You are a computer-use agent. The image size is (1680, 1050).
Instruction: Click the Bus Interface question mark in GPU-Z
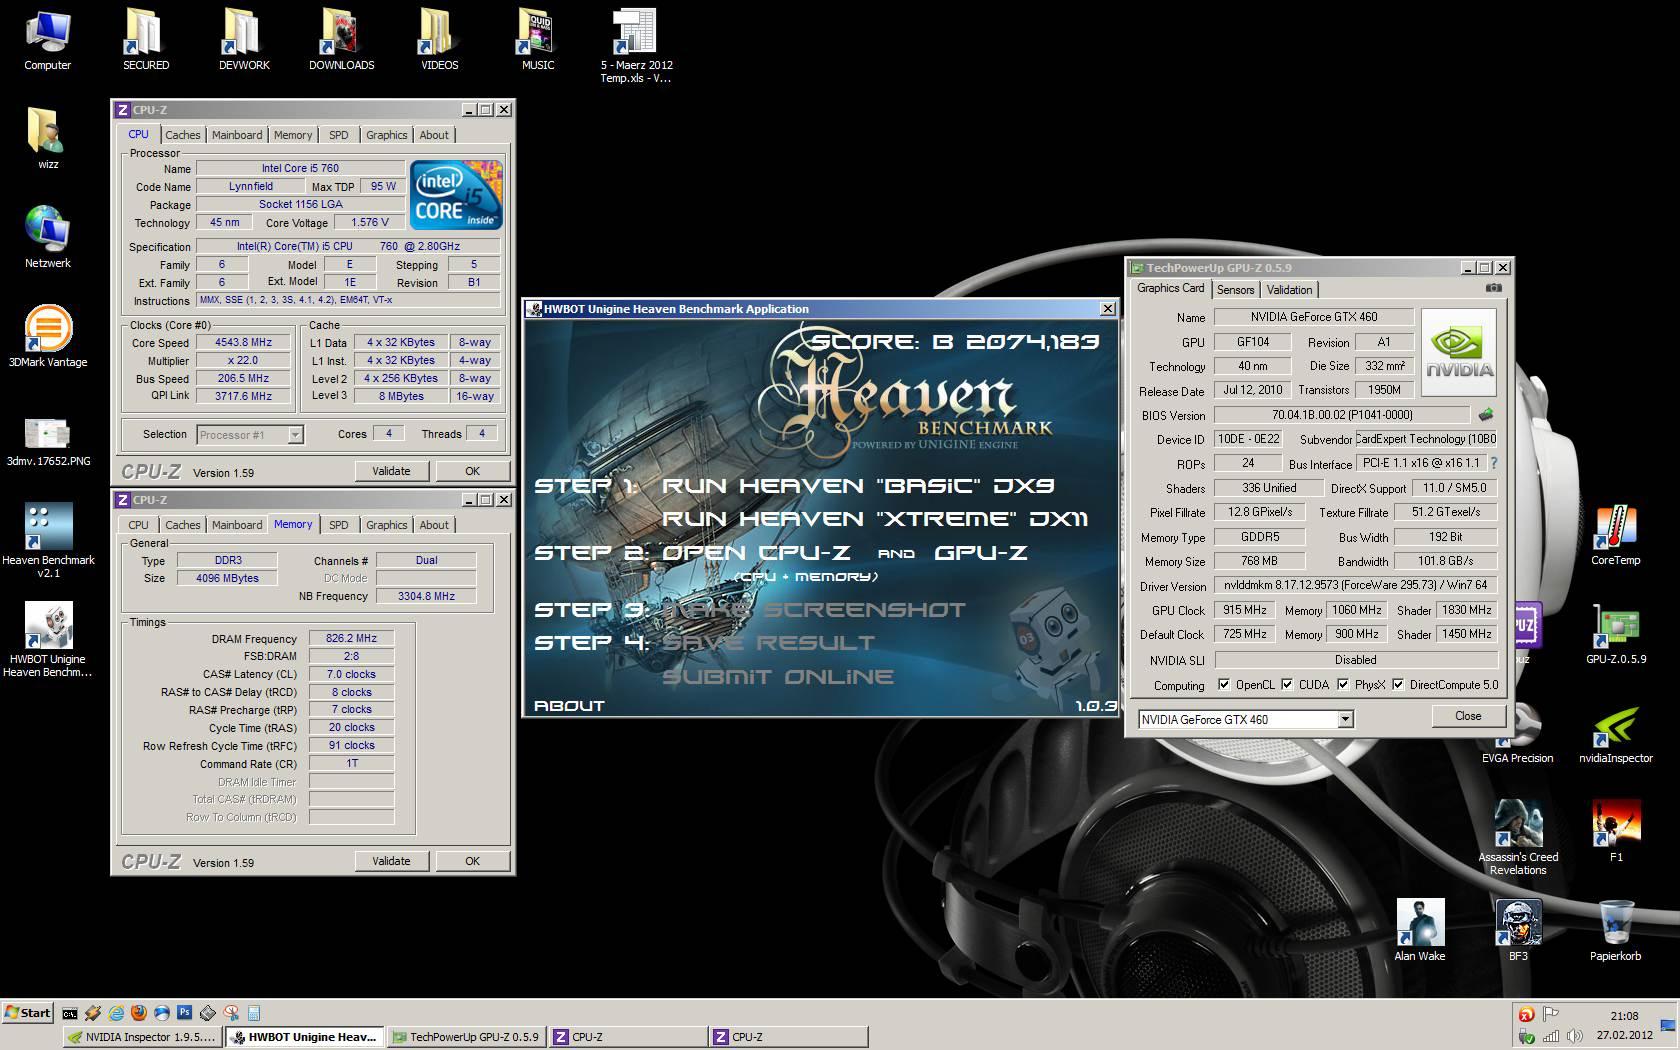[1494, 463]
